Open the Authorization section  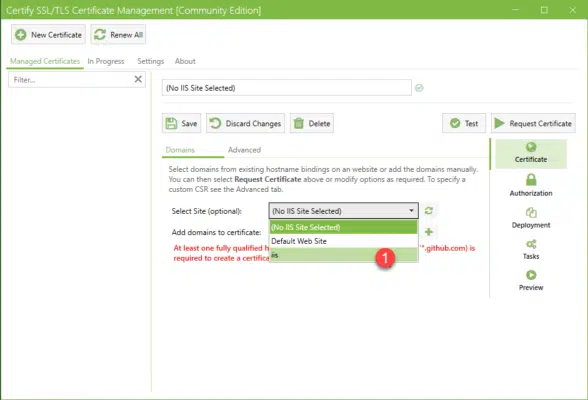531,186
